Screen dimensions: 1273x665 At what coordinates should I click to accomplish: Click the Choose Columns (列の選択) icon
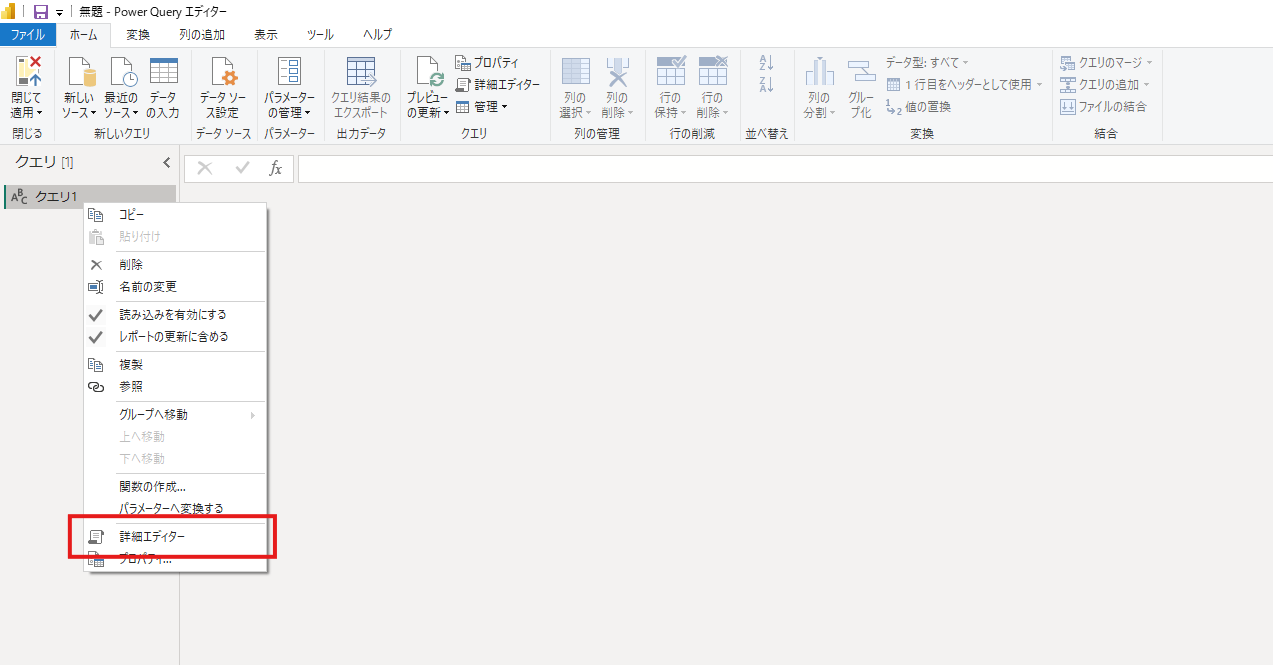(575, 73)
